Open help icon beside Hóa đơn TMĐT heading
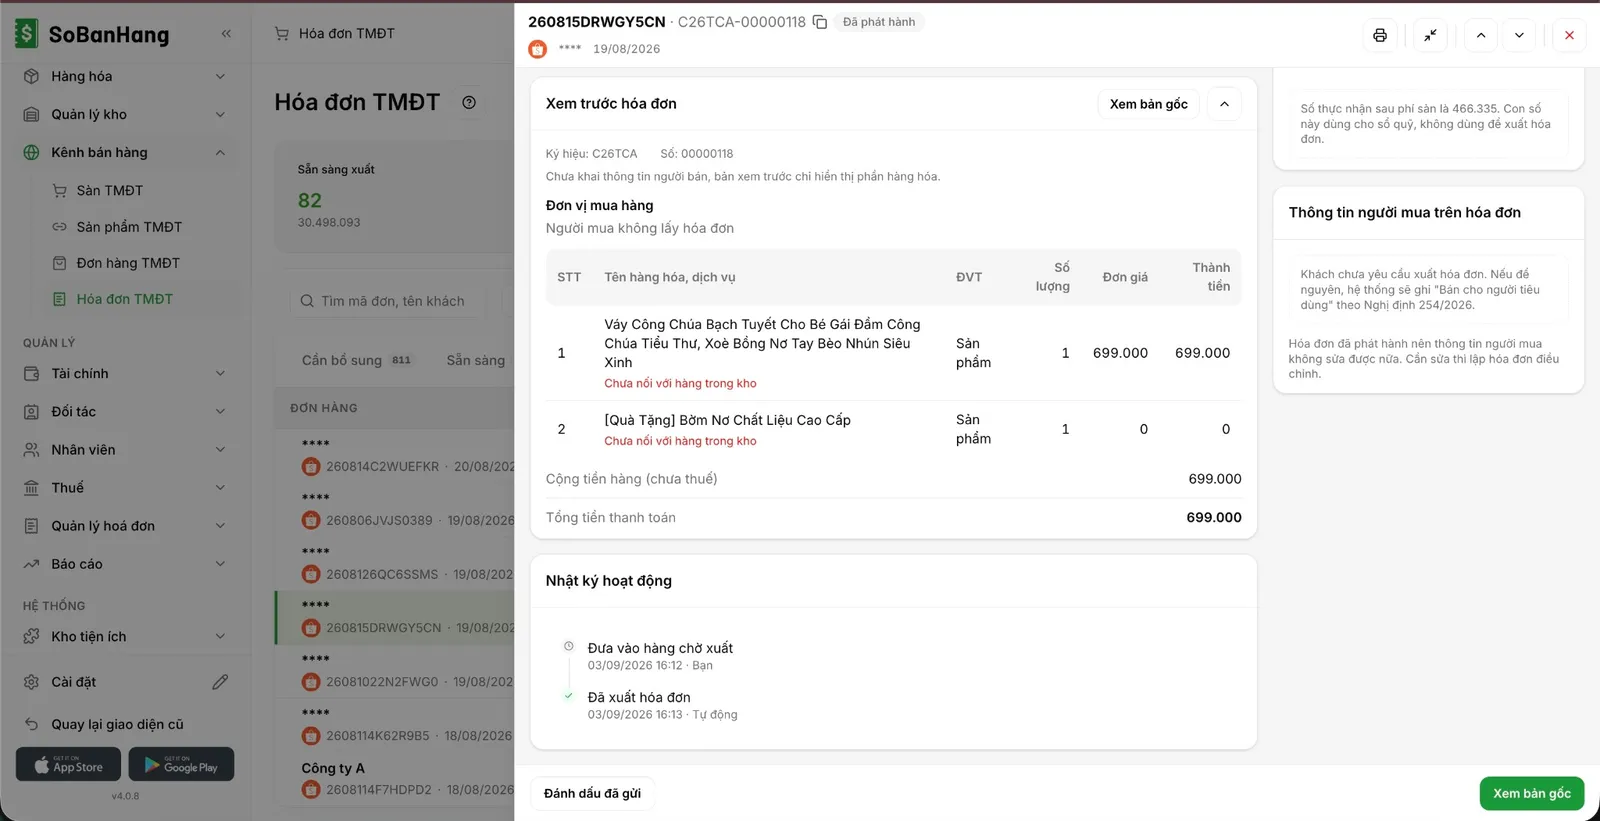 [x=469, y=102]
